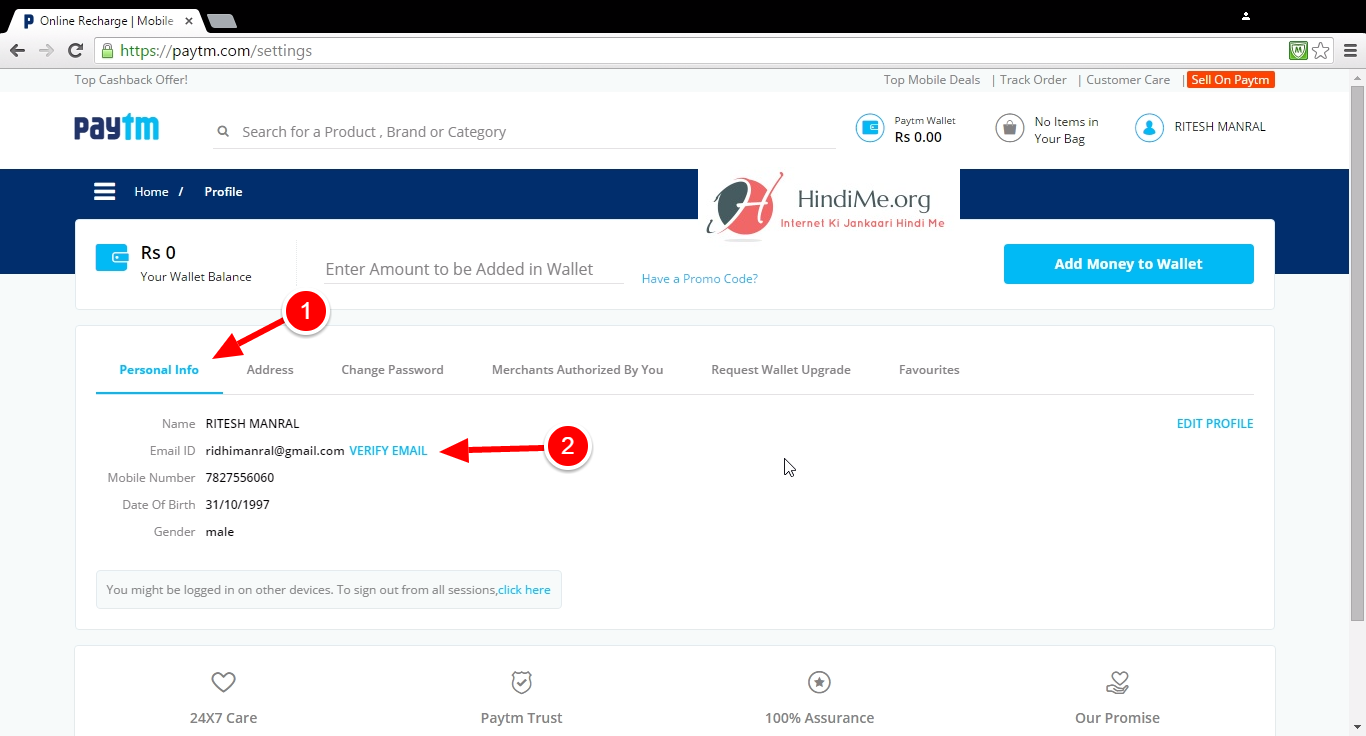Screen dimensions: 1366x736
Task: Click the RITESH MANRAL name value in profile
Action: 252,424
